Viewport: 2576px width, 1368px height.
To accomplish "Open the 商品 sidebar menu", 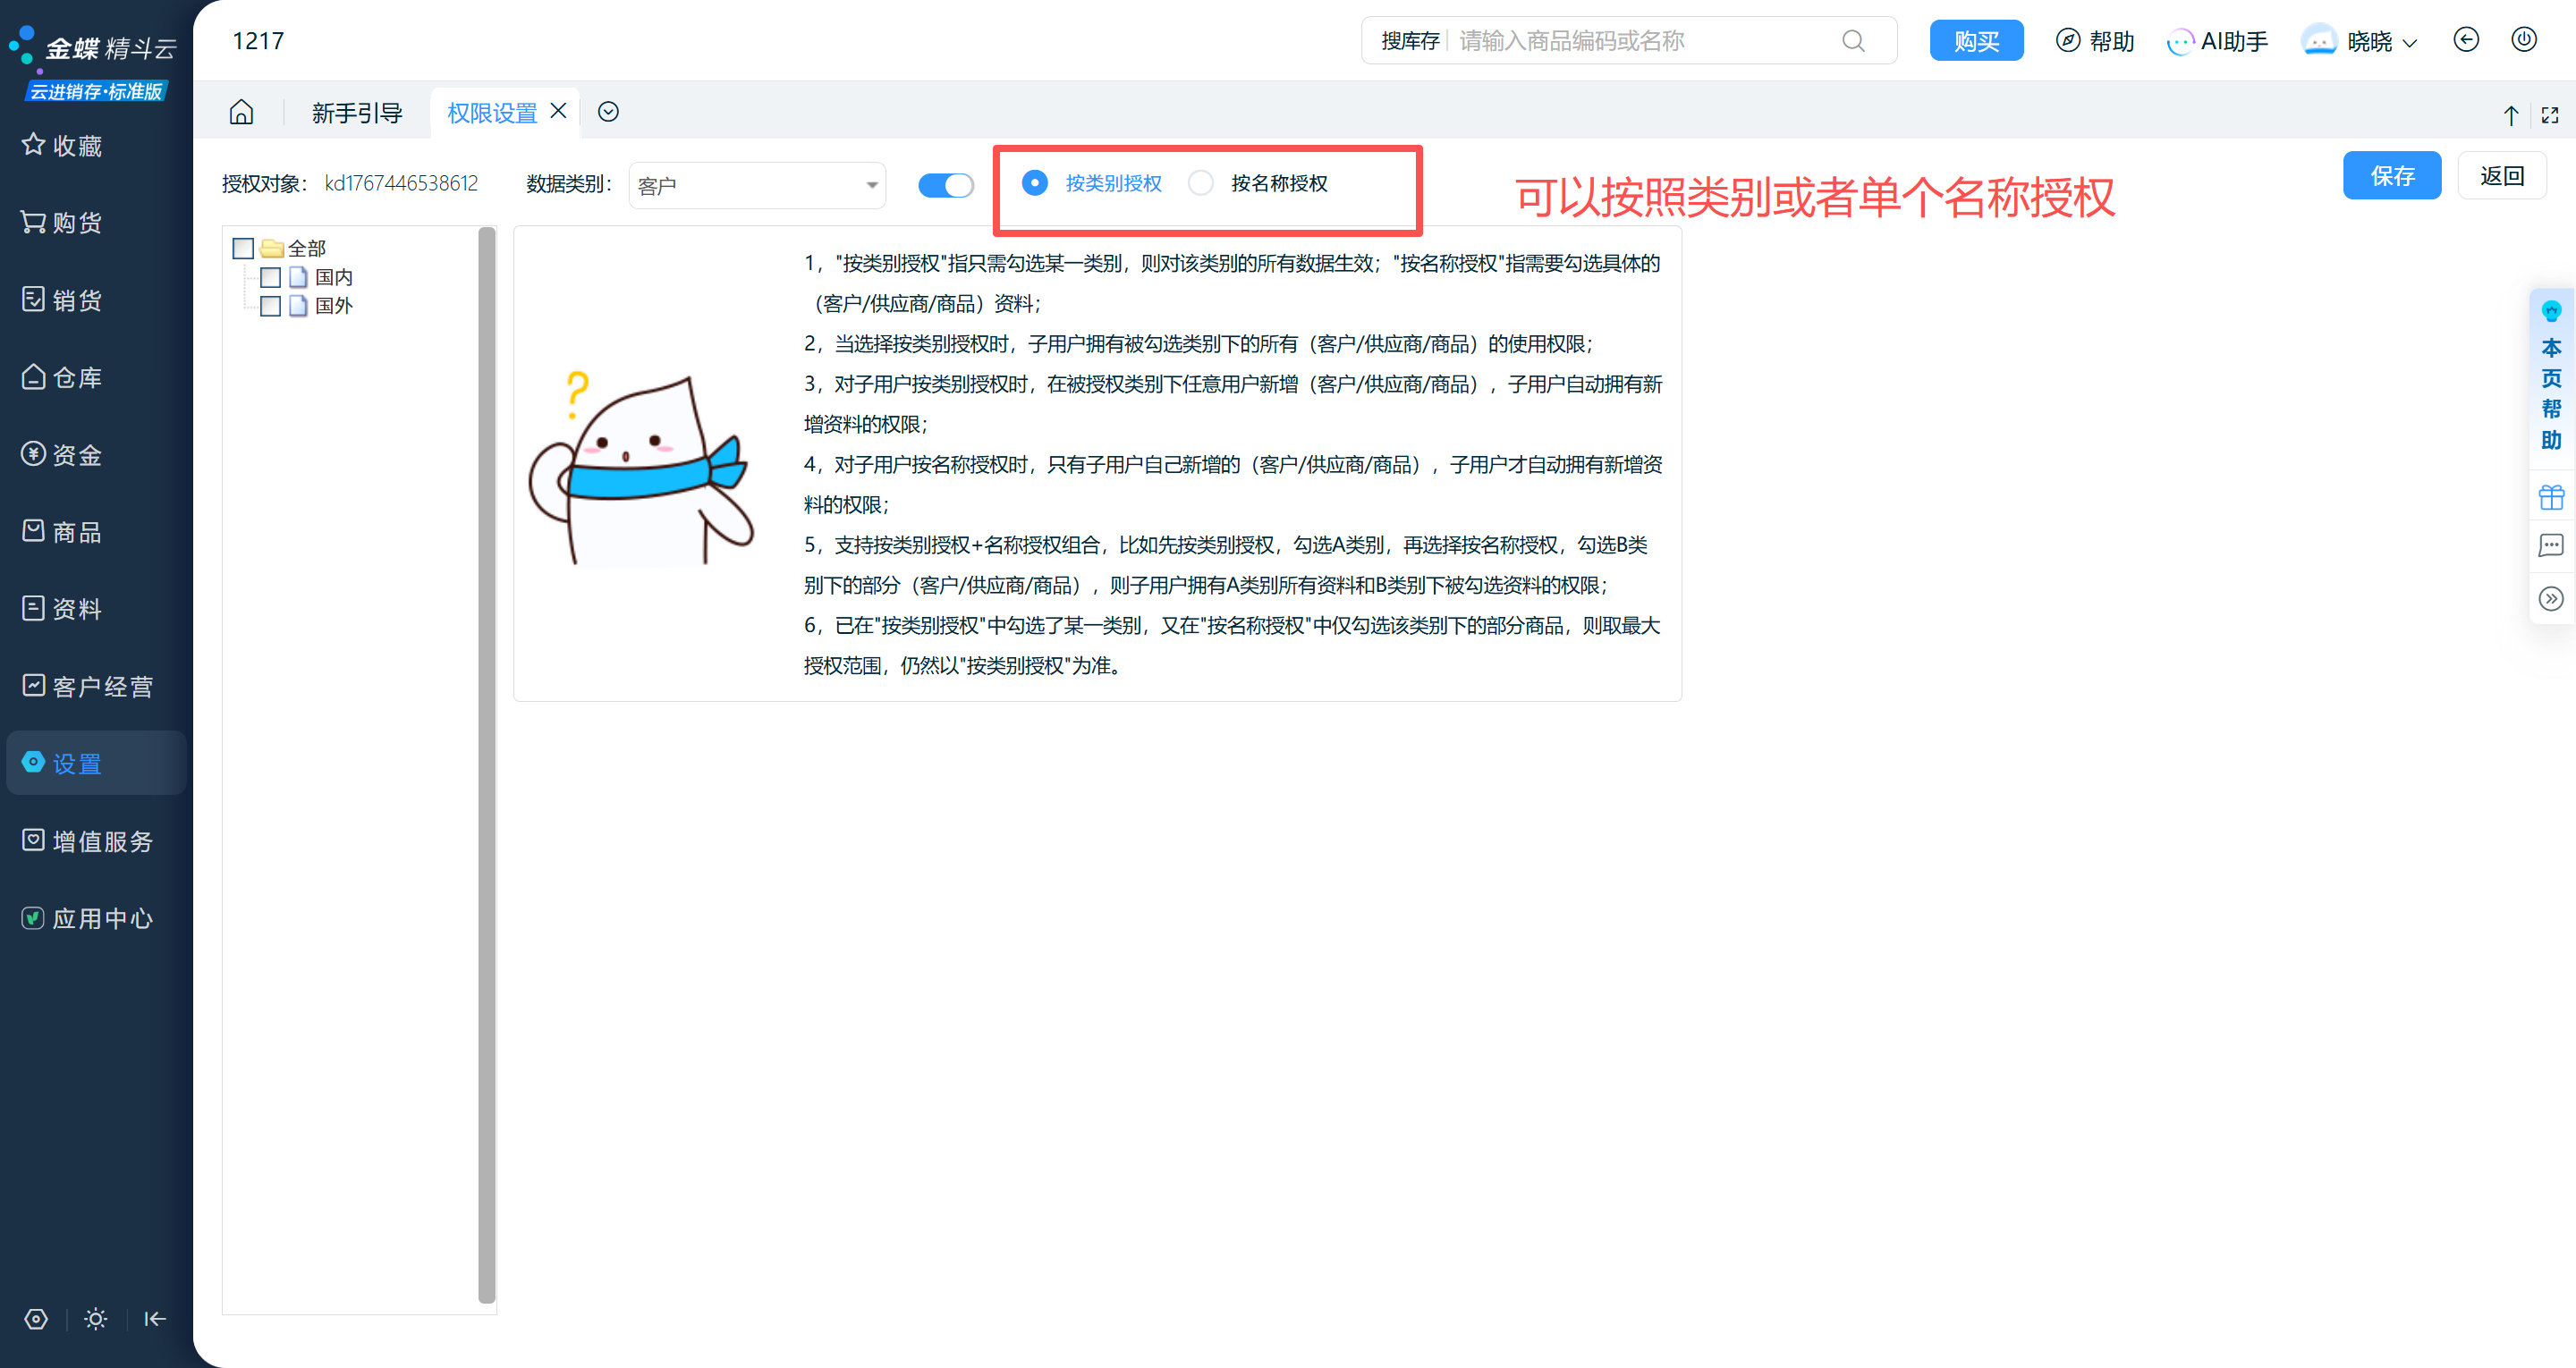I will pos(76,532).
